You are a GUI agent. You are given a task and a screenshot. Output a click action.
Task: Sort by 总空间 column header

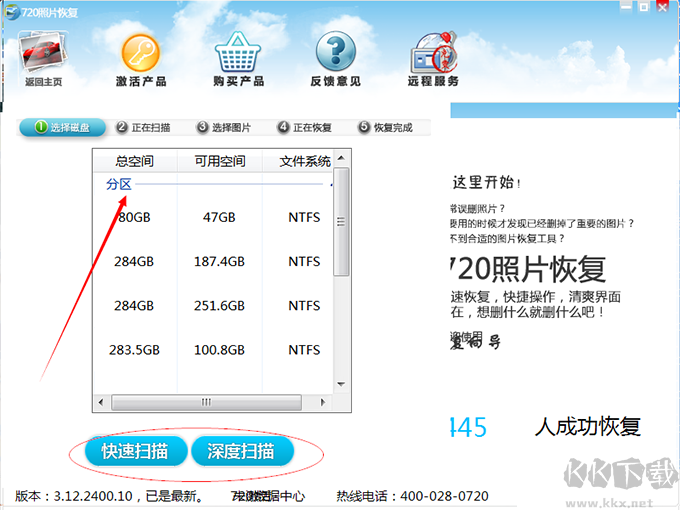[x=135, y=161]
